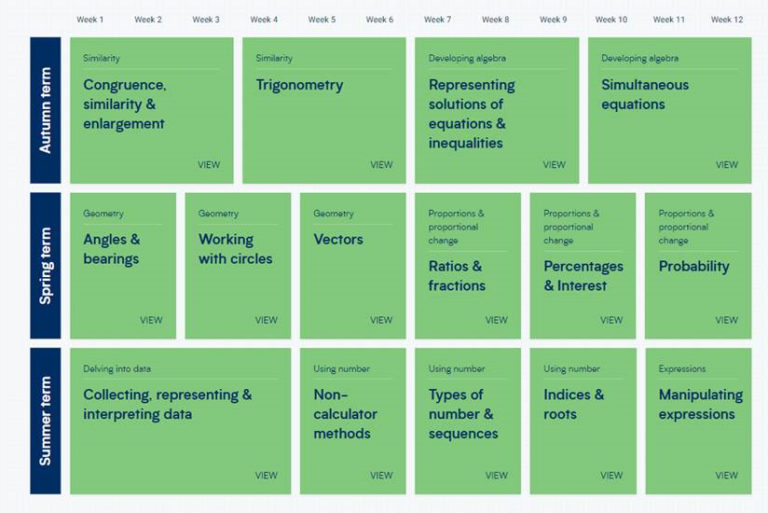Click the Manipulating expressions title
The height and width of the screenshot is (513, 768).
click(700, 404)
